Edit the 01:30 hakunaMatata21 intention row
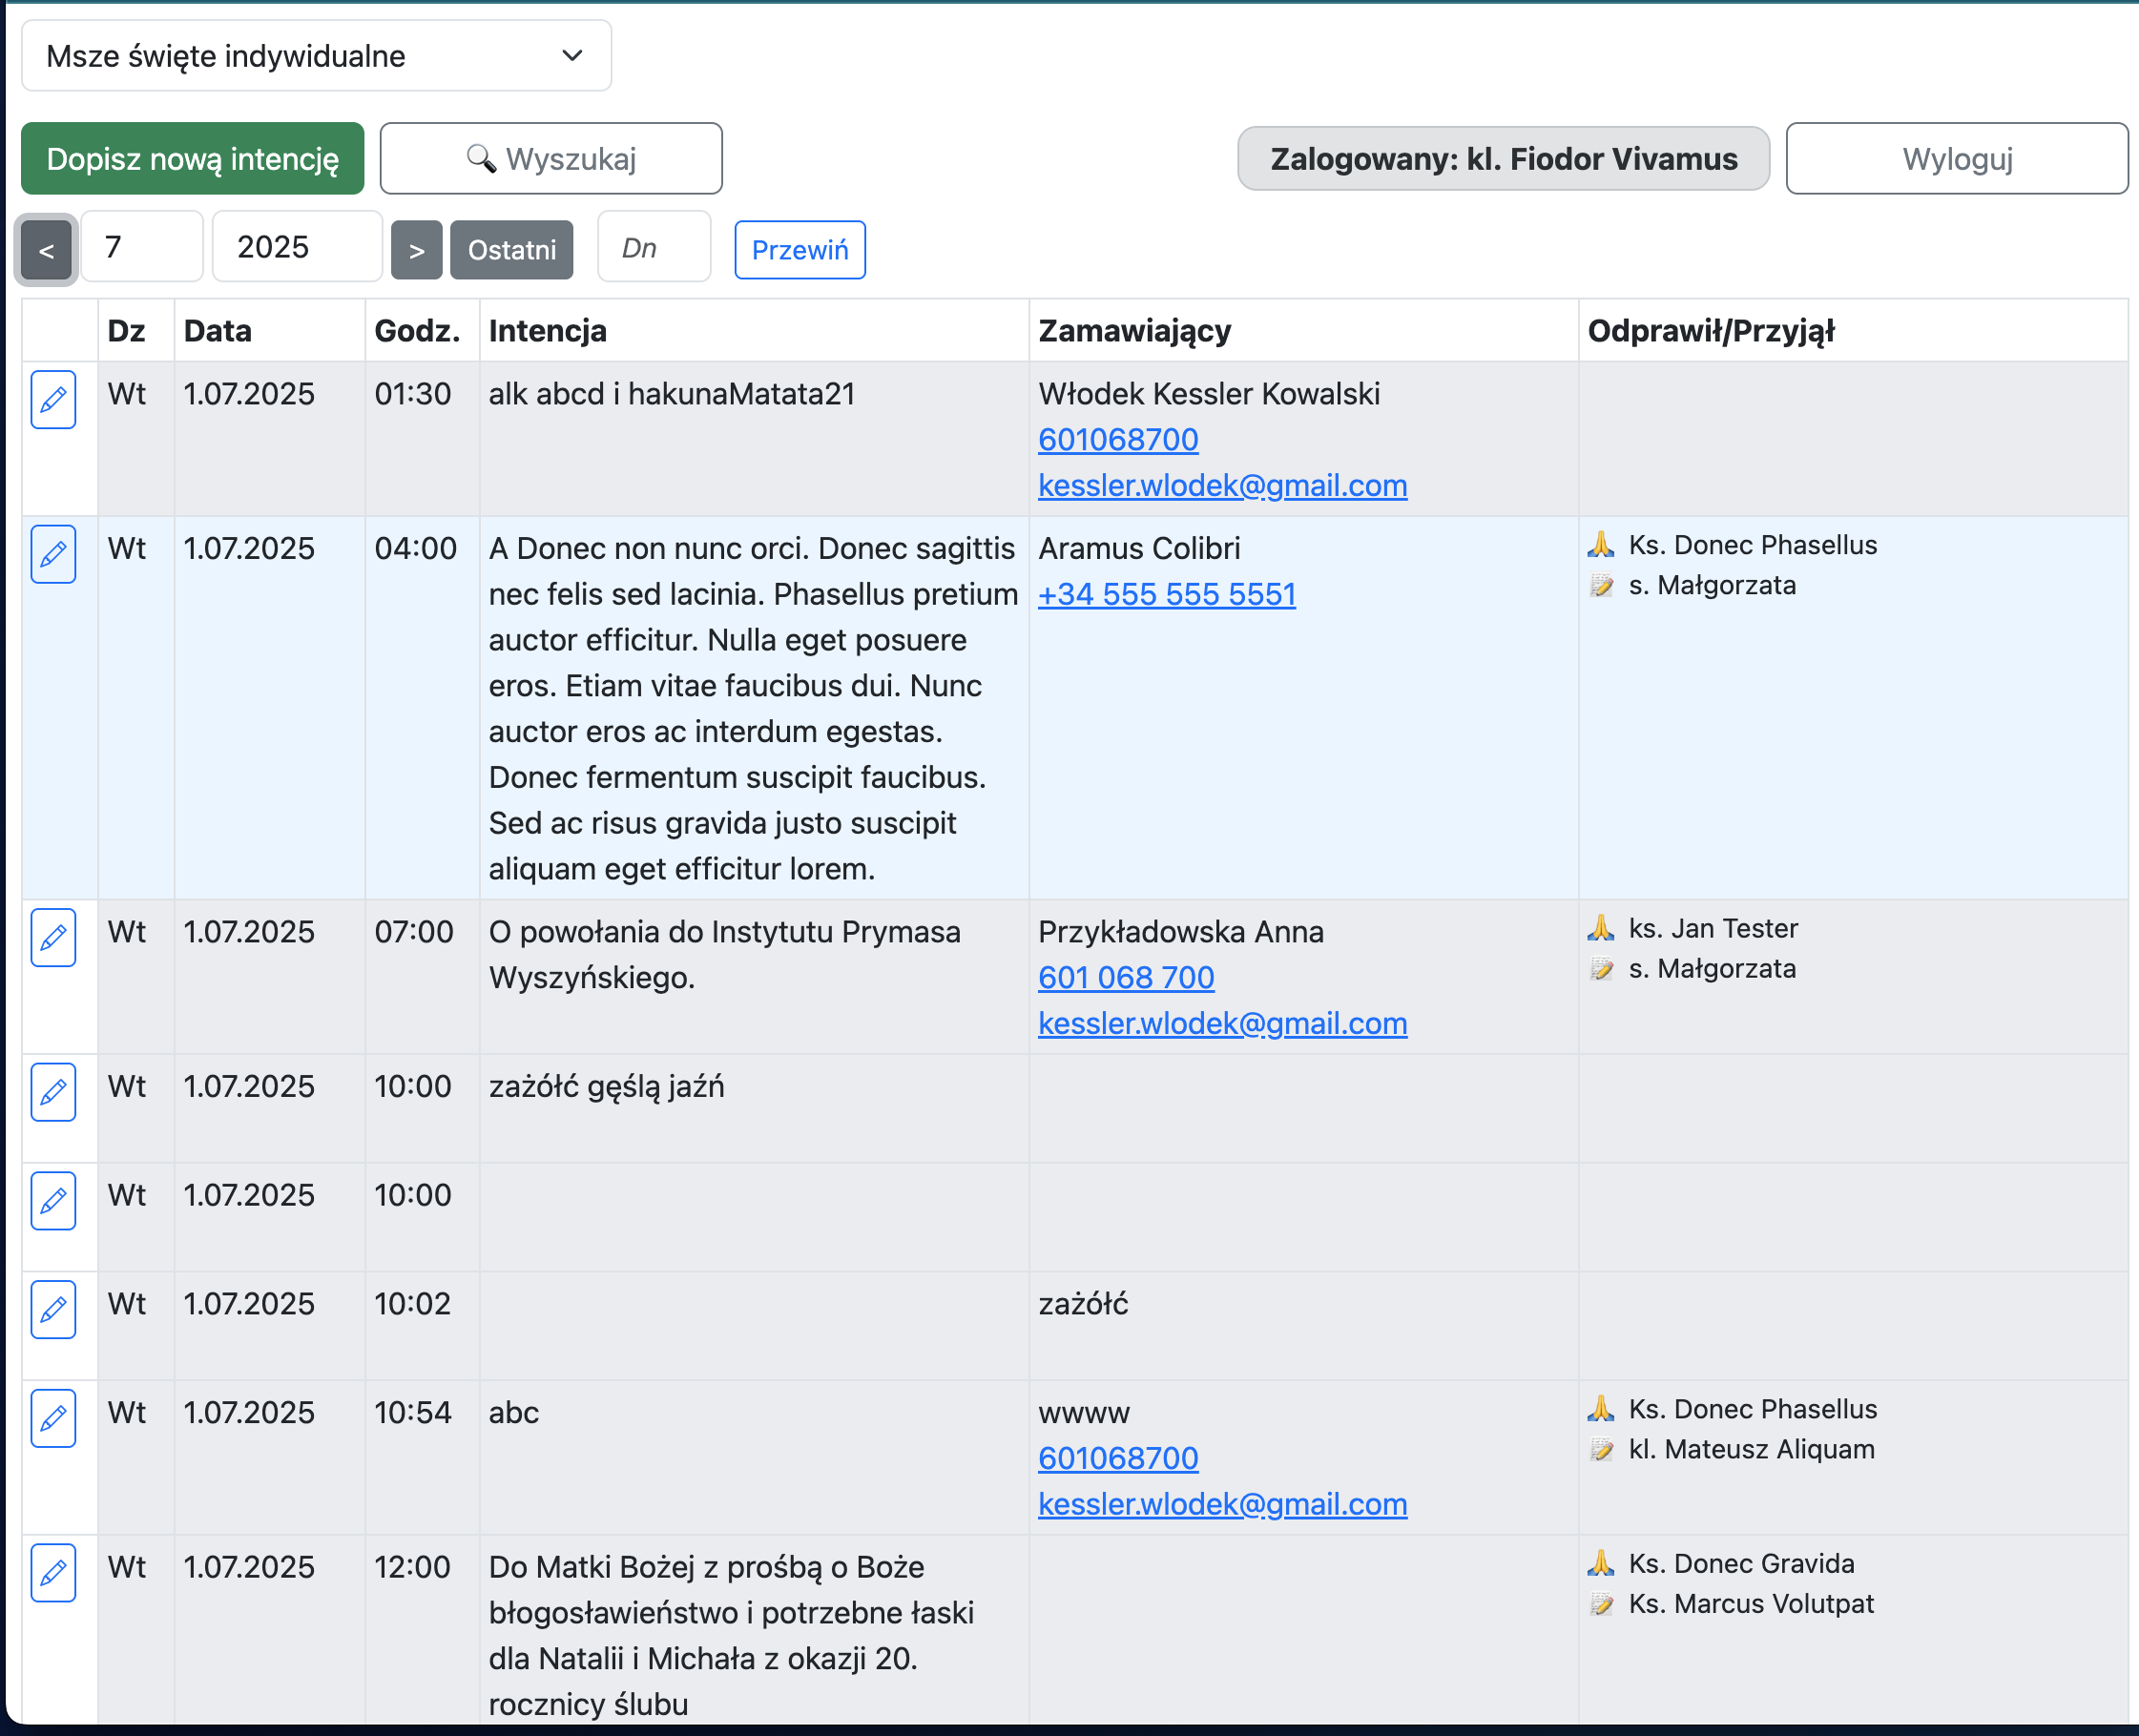This screenshot has height=1736, width=2139. tap(53, 400)
